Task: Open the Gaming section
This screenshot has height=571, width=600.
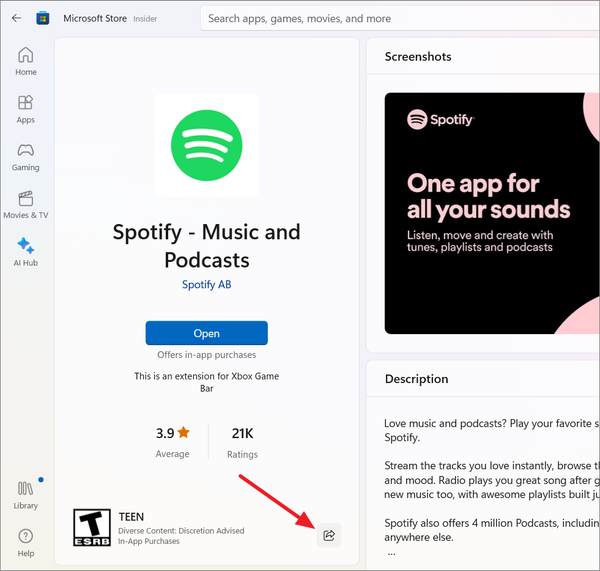Action: (26, 157)
